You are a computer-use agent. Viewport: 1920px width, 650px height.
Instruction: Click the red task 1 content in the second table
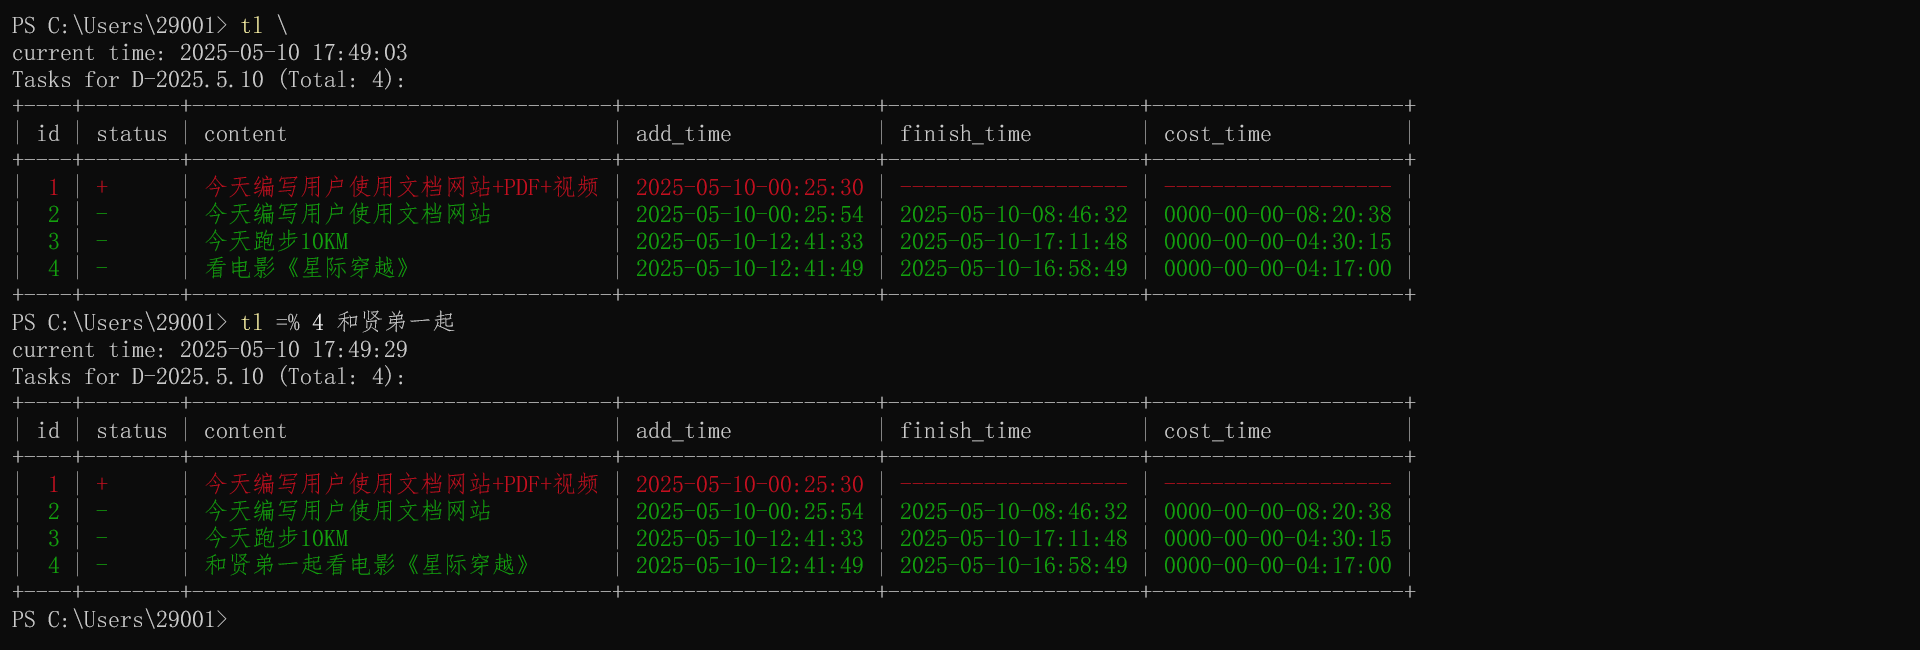[401, 484]
